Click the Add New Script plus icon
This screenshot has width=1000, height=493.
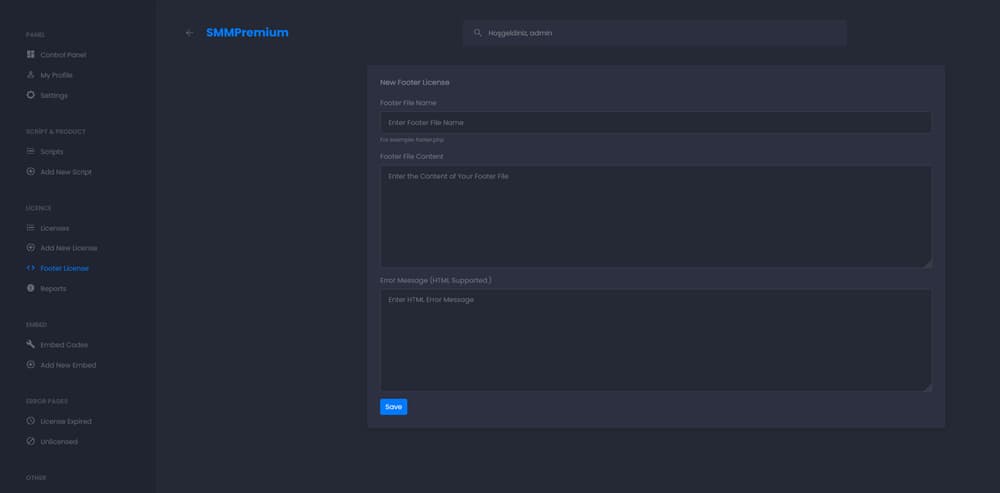click(x=31, y=172)
